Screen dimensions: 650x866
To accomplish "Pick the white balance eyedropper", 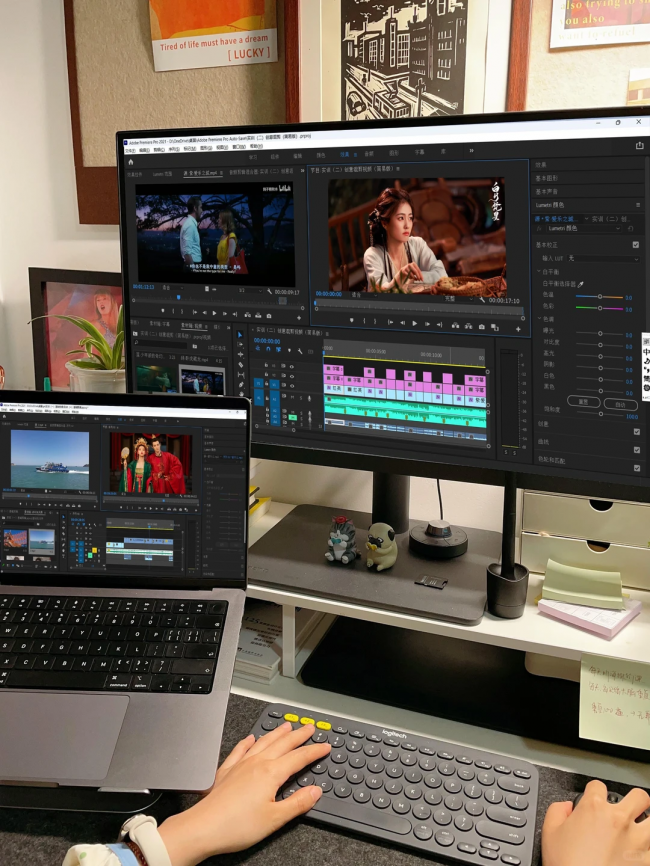I will [x=581, y=284].
